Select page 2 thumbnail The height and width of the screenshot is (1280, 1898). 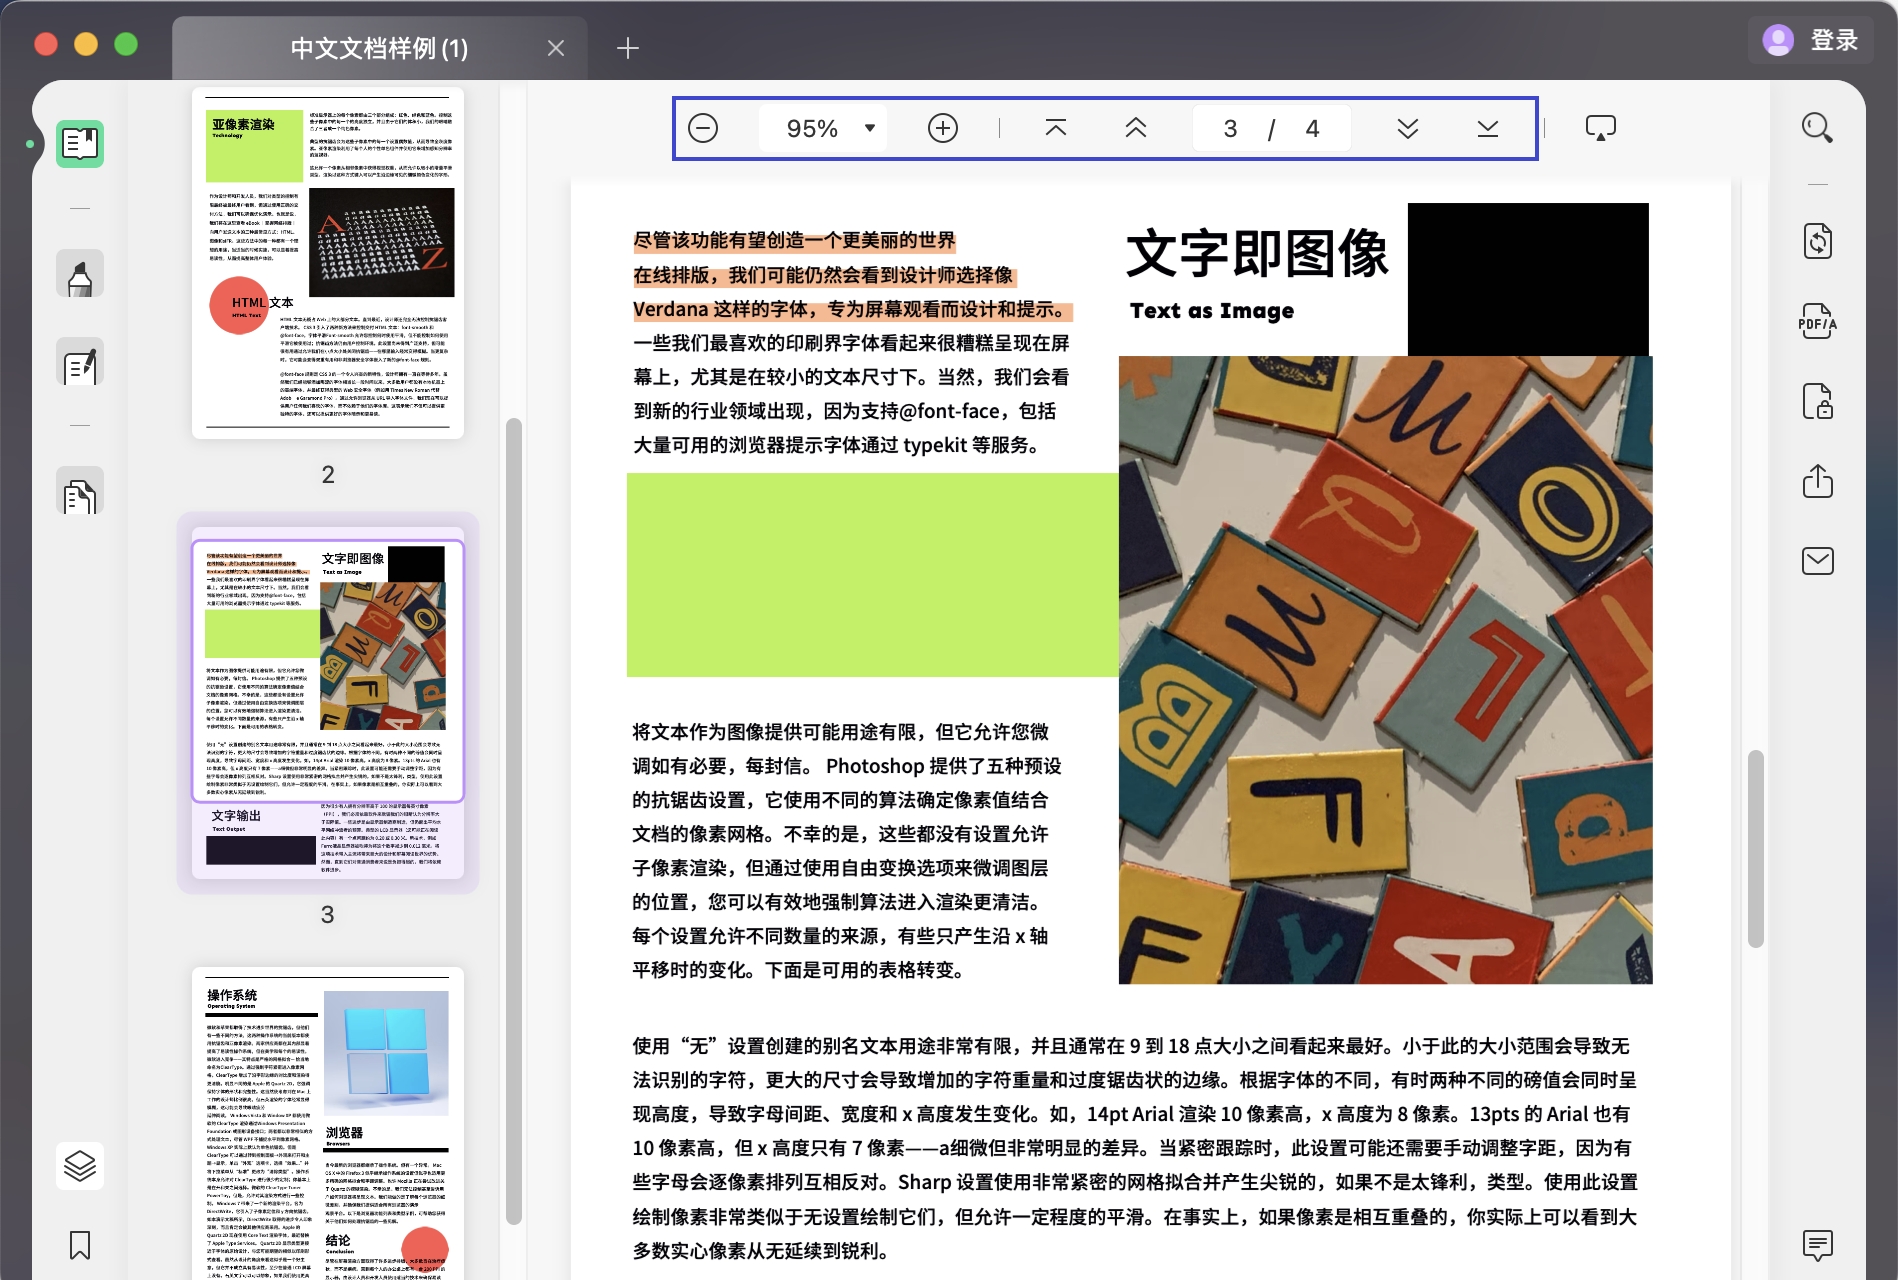[x=328, y=263]
